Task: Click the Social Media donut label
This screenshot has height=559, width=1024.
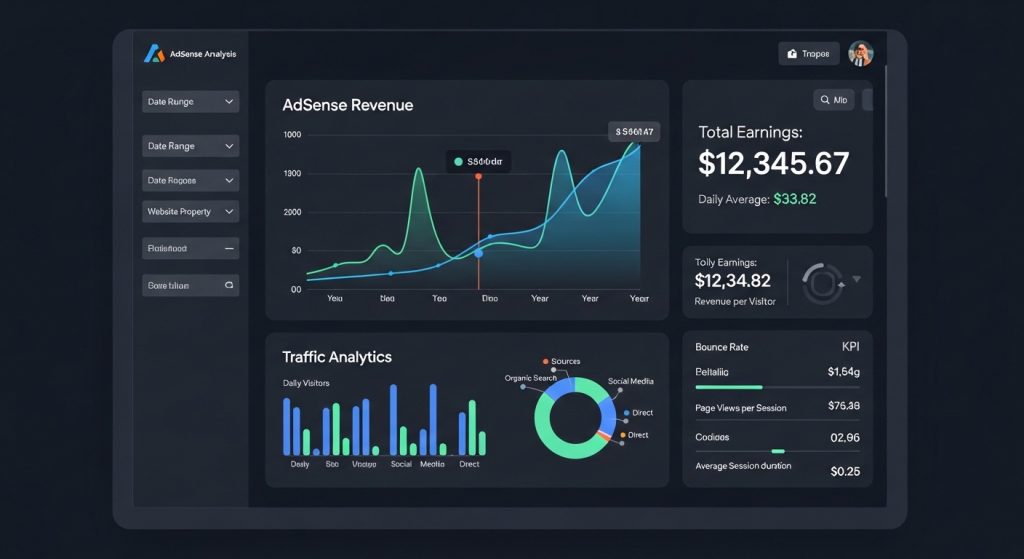Action: coord(631,381)
